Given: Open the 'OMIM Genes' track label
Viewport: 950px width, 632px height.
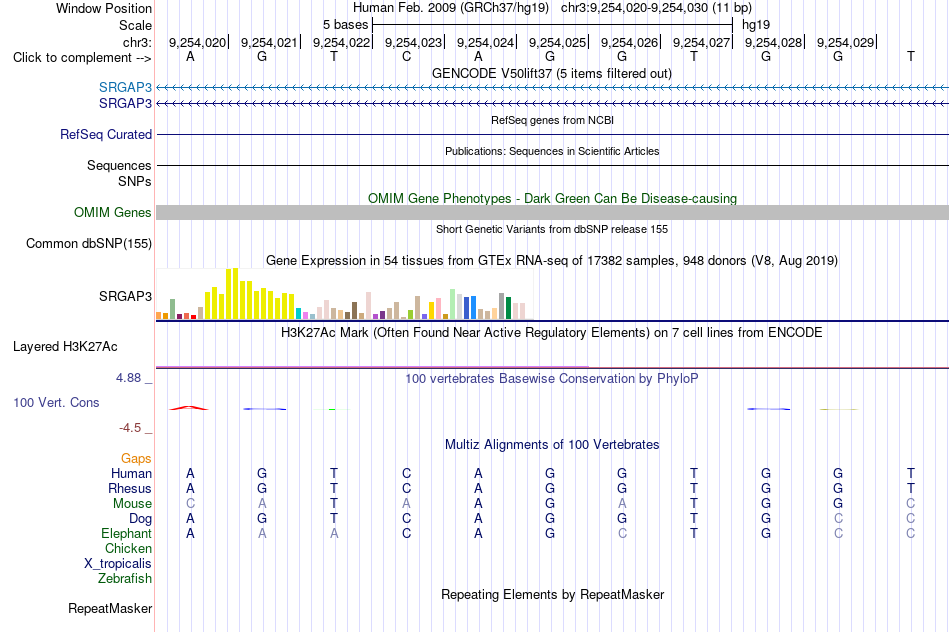Looking at the screenshot, I should [113, 213].
